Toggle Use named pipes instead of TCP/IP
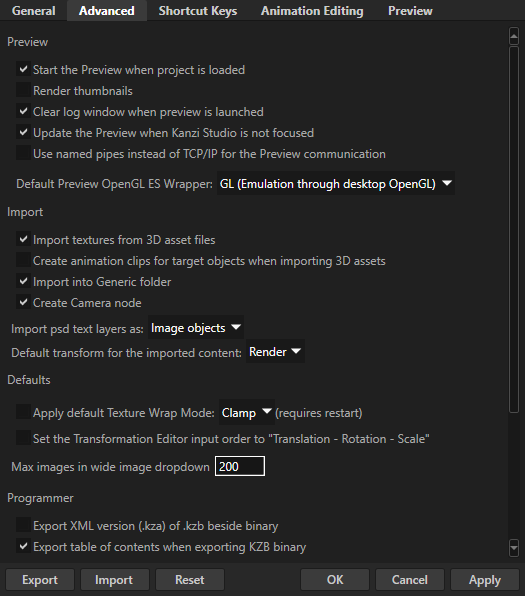Image resolution: width=525 pixels, height=596 pixels. pyautogui.click(x=23, y=153)
